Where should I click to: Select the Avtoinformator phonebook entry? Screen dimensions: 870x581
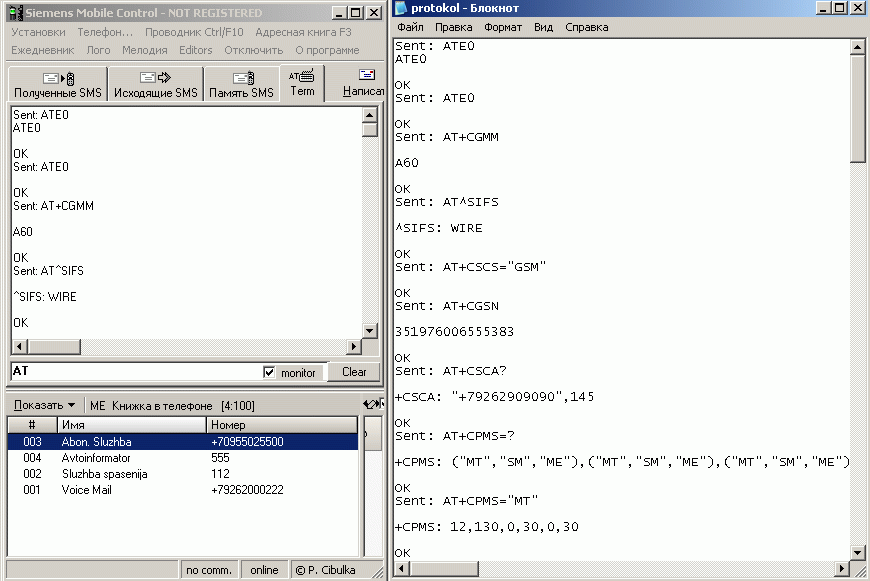coord(183,458)
